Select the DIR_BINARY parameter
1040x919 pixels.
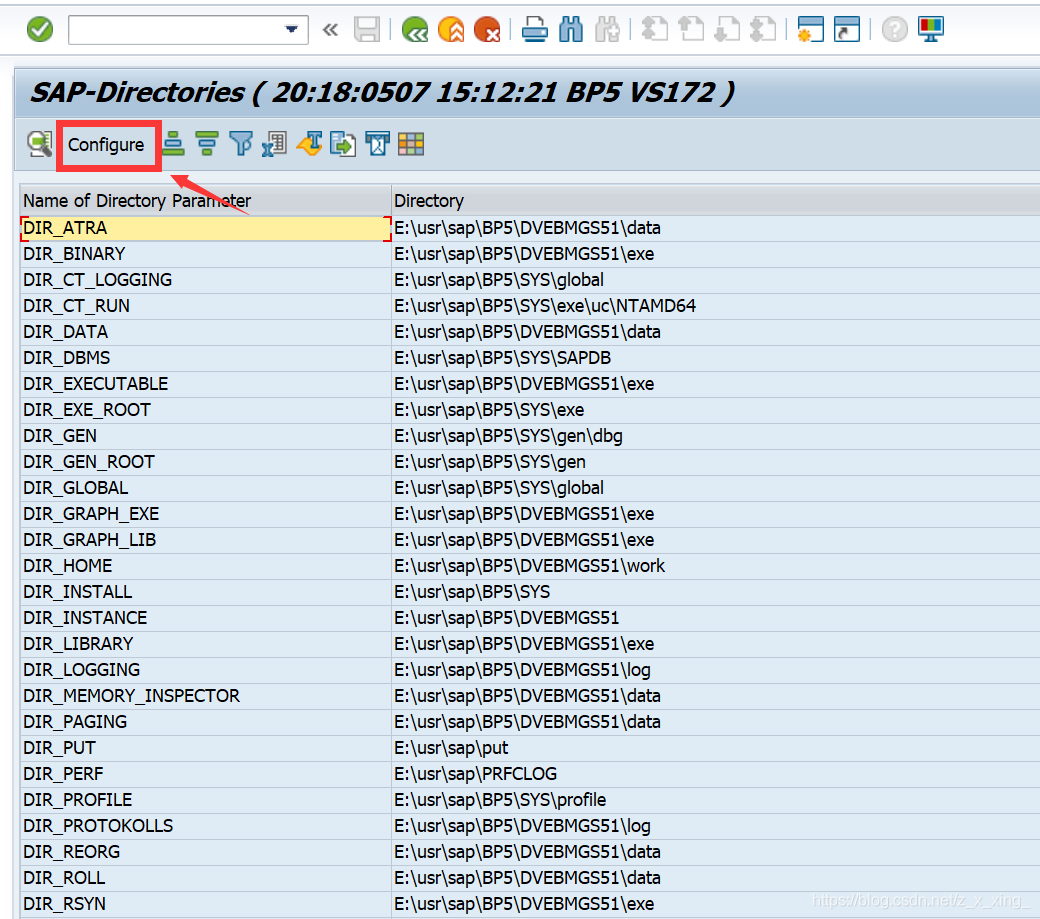coord(206,254)
